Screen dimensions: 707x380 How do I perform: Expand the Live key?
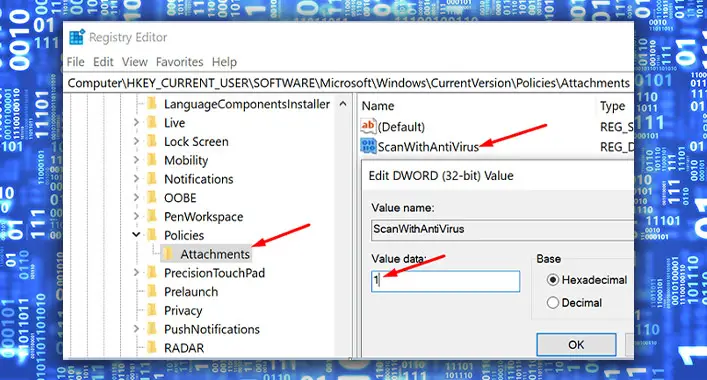pos(136,122)
